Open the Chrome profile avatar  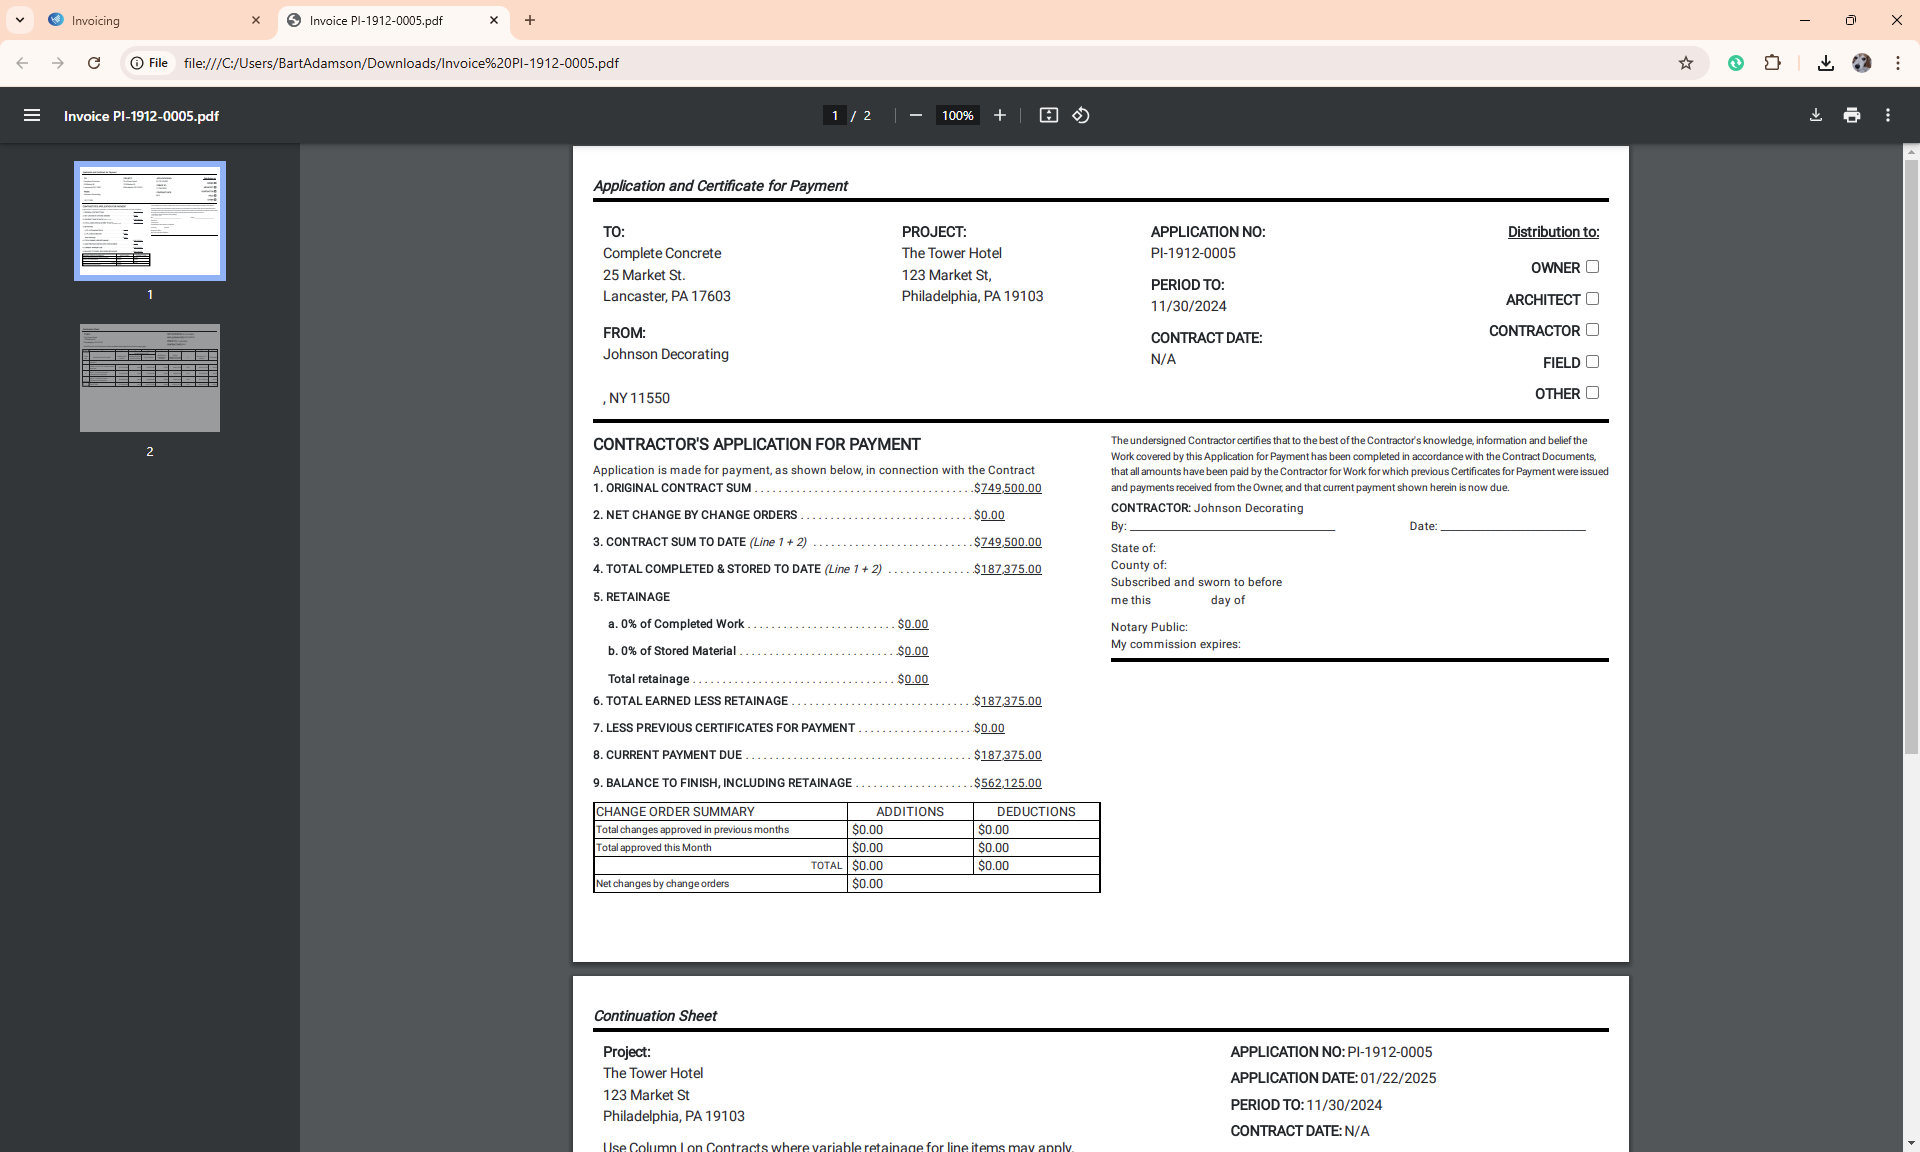point(1862,63)
